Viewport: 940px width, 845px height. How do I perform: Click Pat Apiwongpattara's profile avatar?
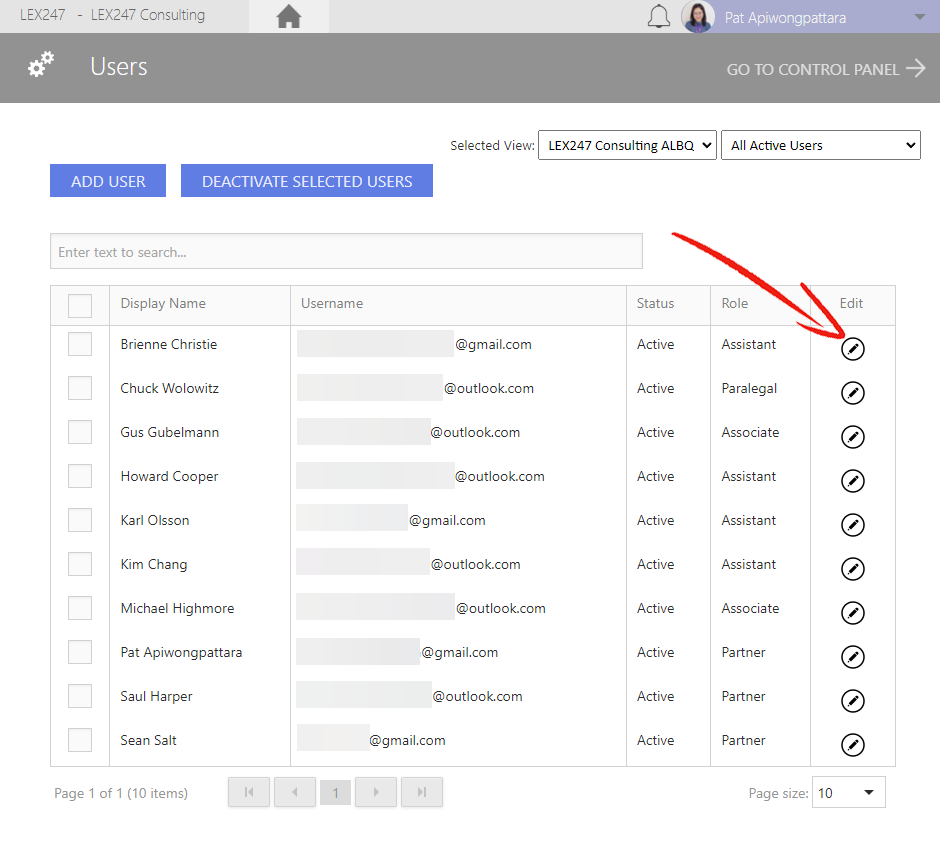[697, 16]
